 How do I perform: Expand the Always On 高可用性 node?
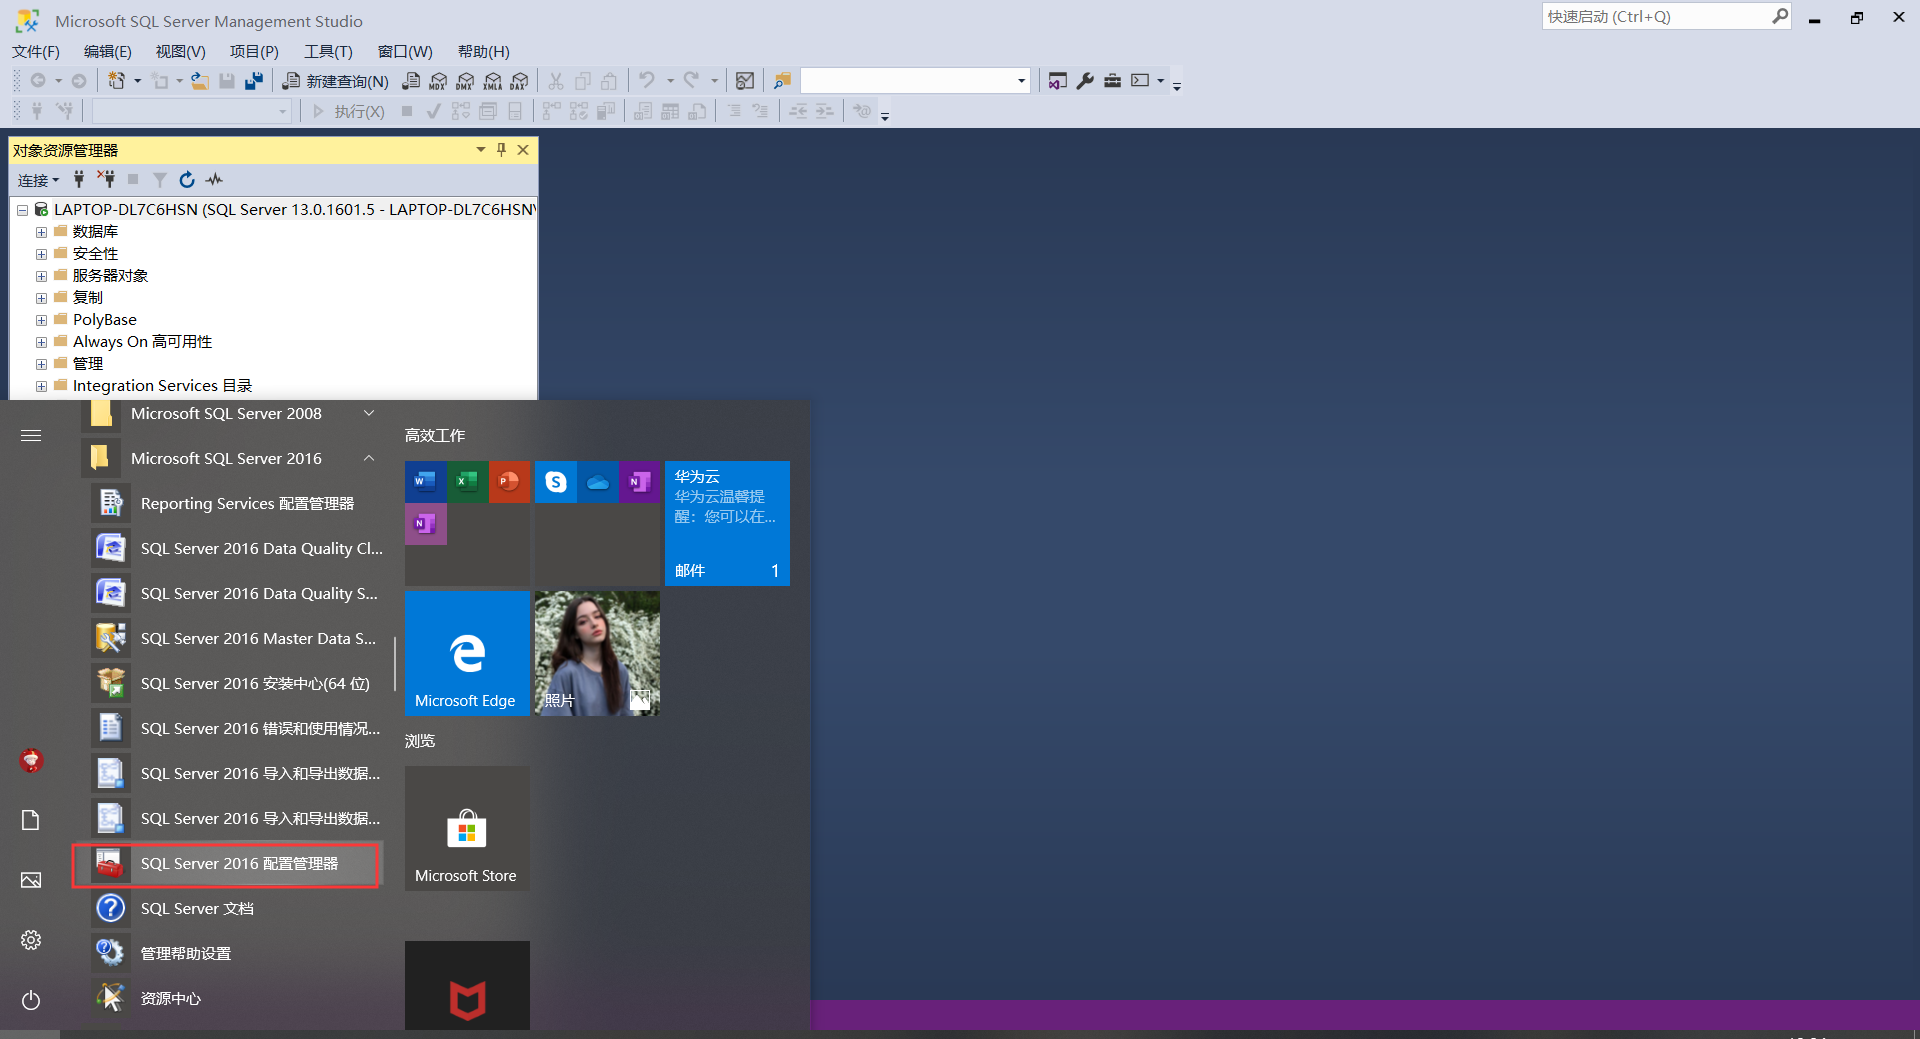click(41, 342)
